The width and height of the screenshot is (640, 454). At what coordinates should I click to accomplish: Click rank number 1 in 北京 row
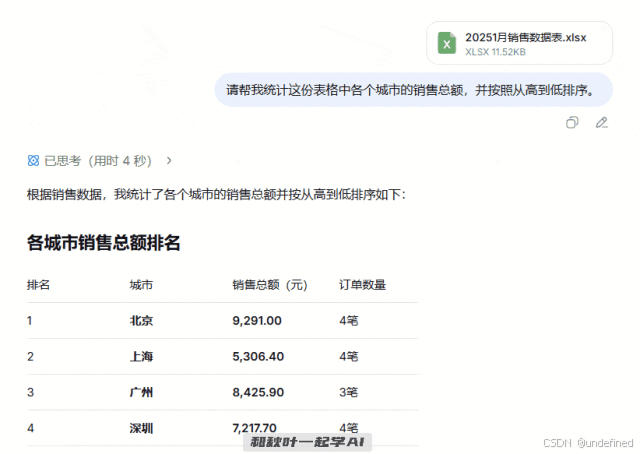(29, 320)
